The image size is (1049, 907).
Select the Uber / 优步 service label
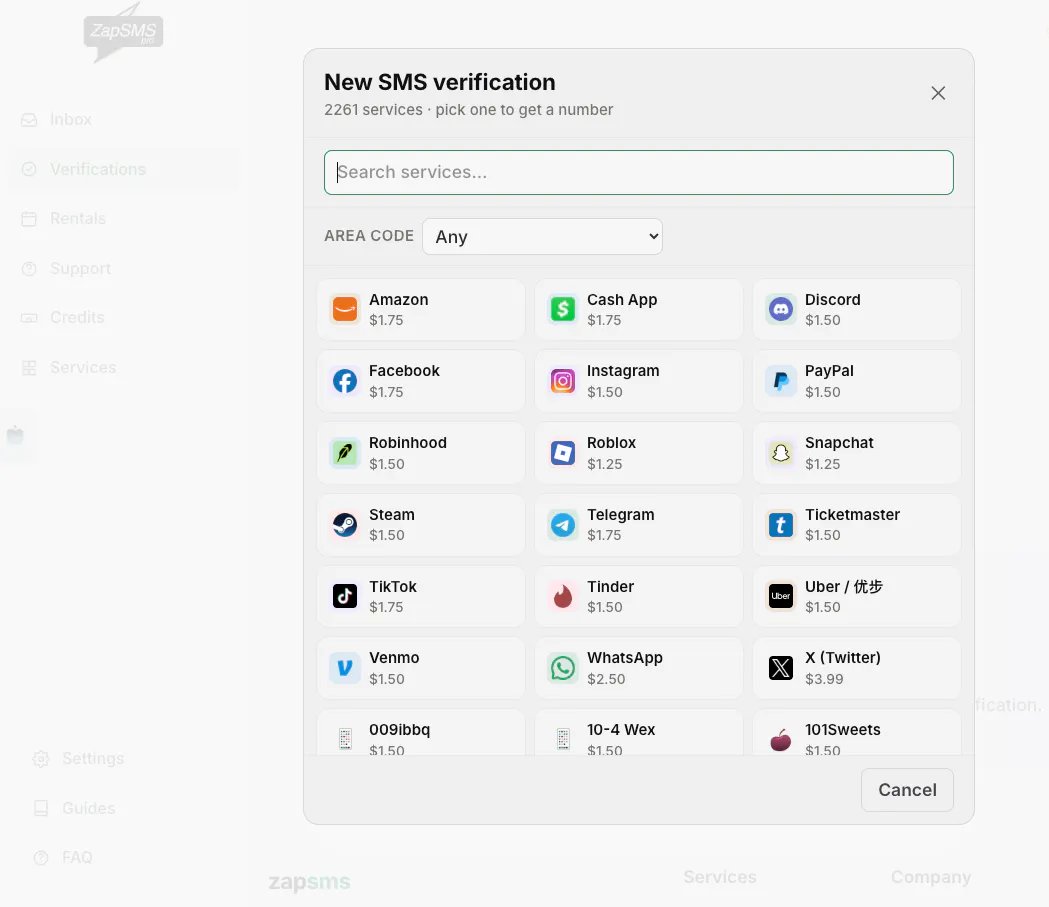pyautogui.click(x=844, y=587)
